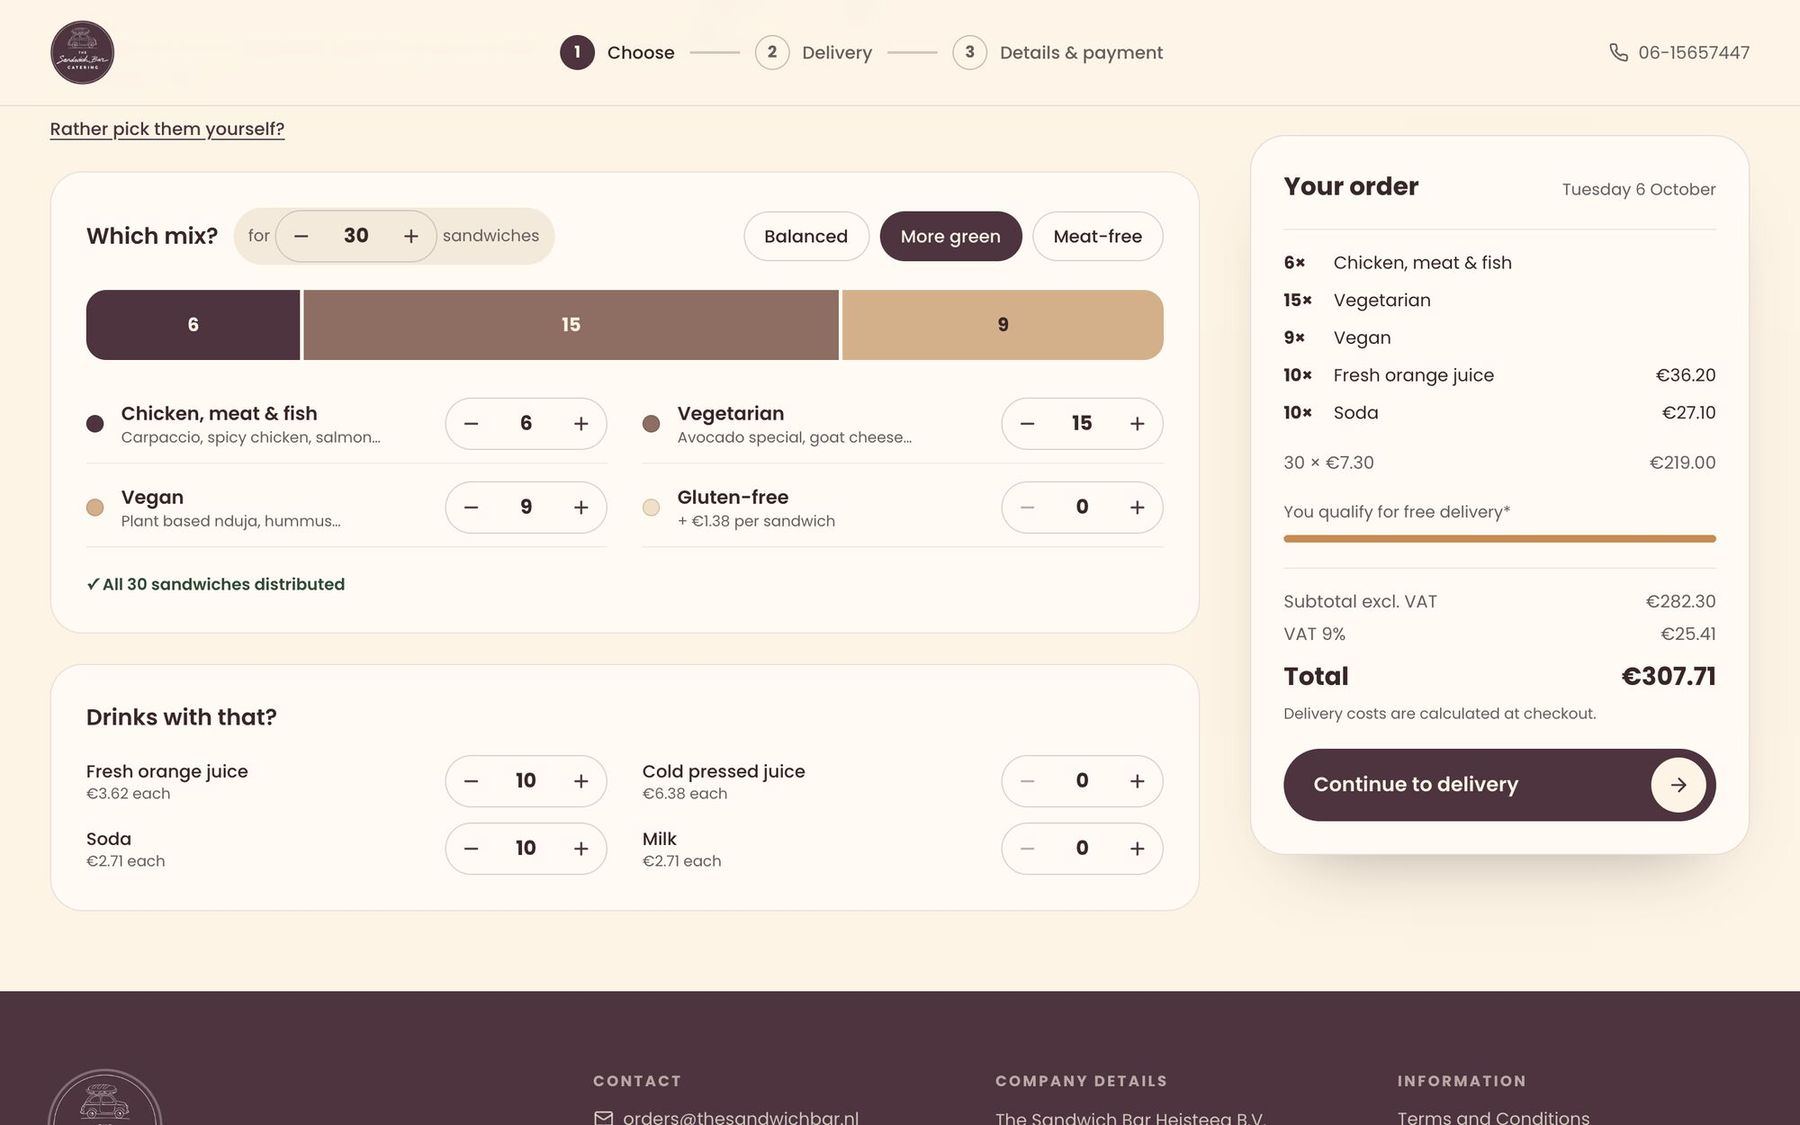The height and width of the screenshot is (1125, 1800).
Task: Click the Sandwich Bar logo in the header
Action: pos(82,52)
